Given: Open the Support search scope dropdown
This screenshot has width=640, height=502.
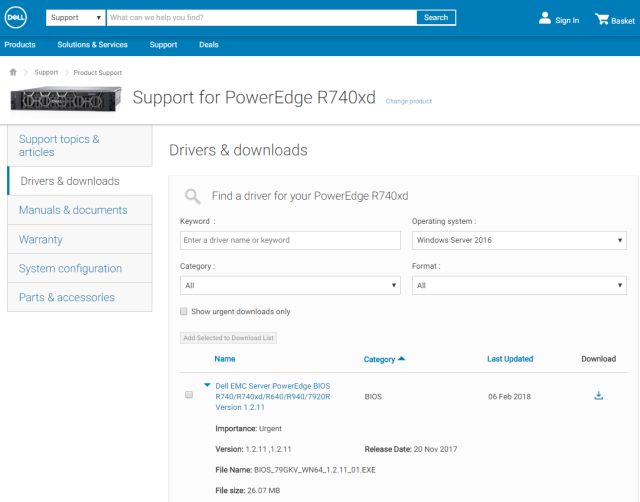Looking at the screenshot, I should tap(76, 18).
